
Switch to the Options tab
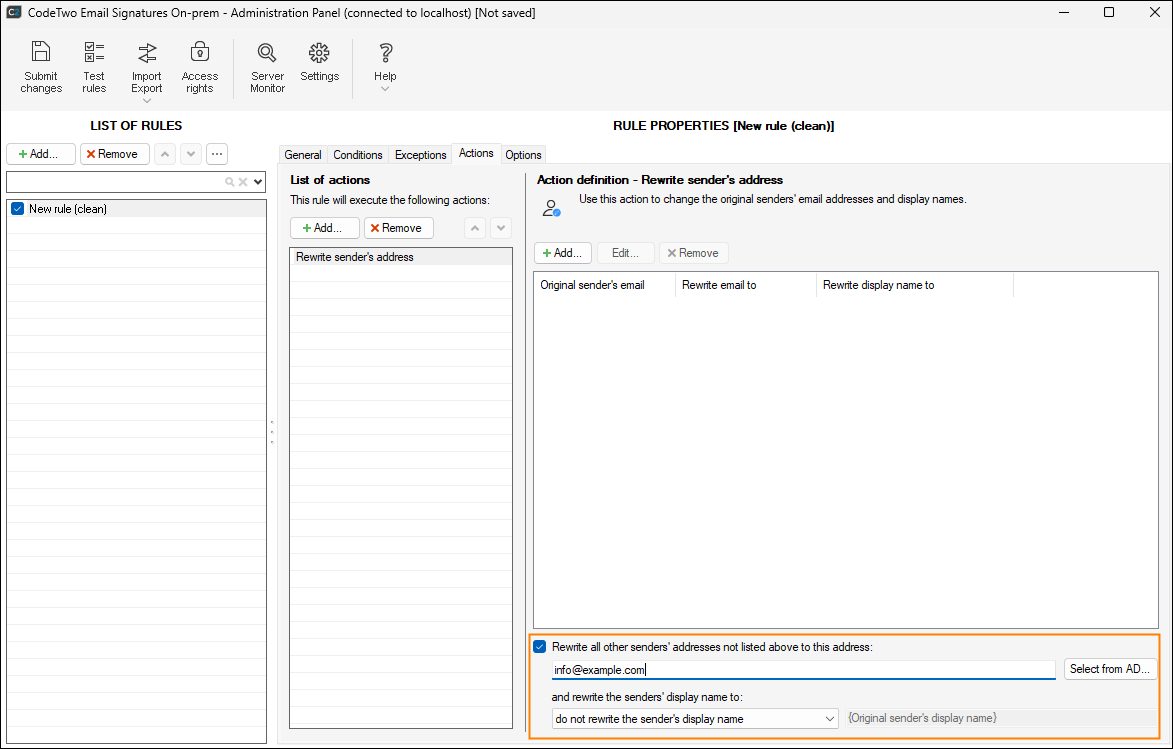(x=523, y=155)
